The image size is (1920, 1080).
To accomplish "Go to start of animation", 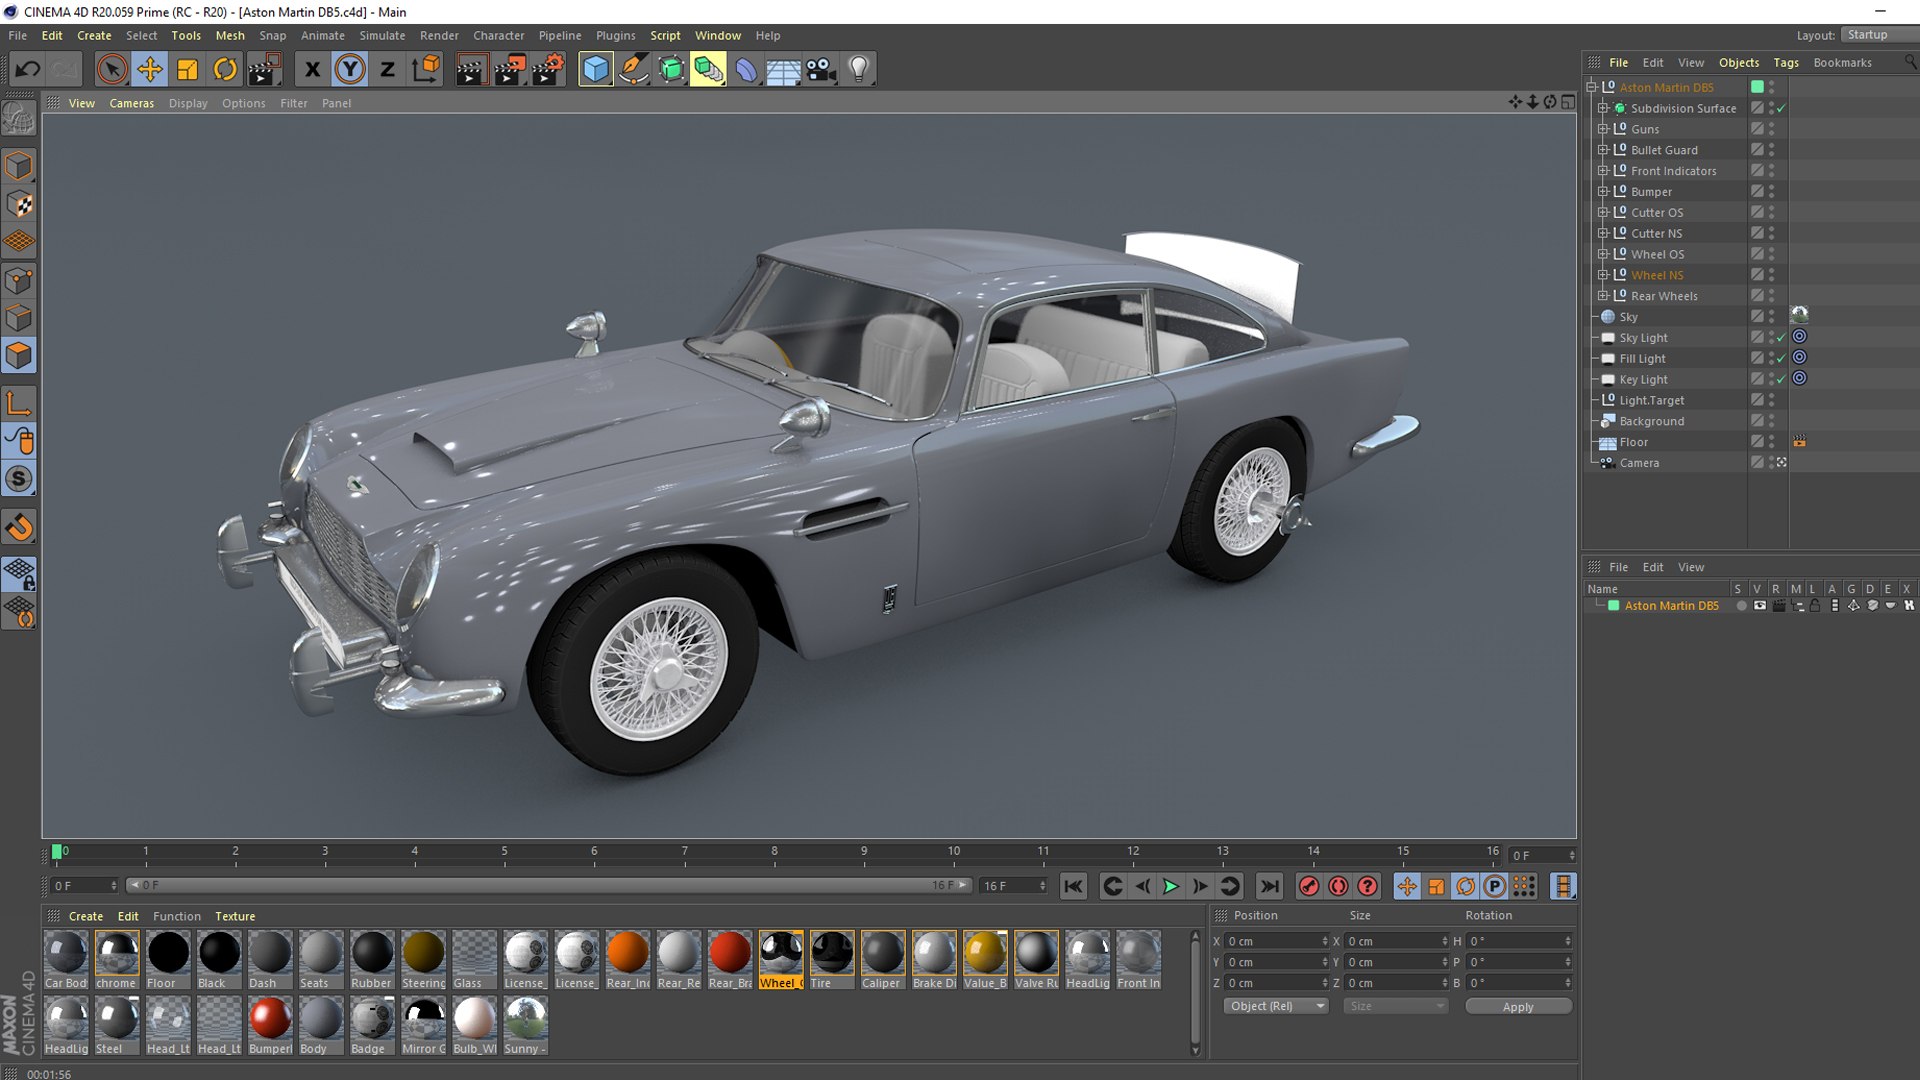I will coord(1073,886).
